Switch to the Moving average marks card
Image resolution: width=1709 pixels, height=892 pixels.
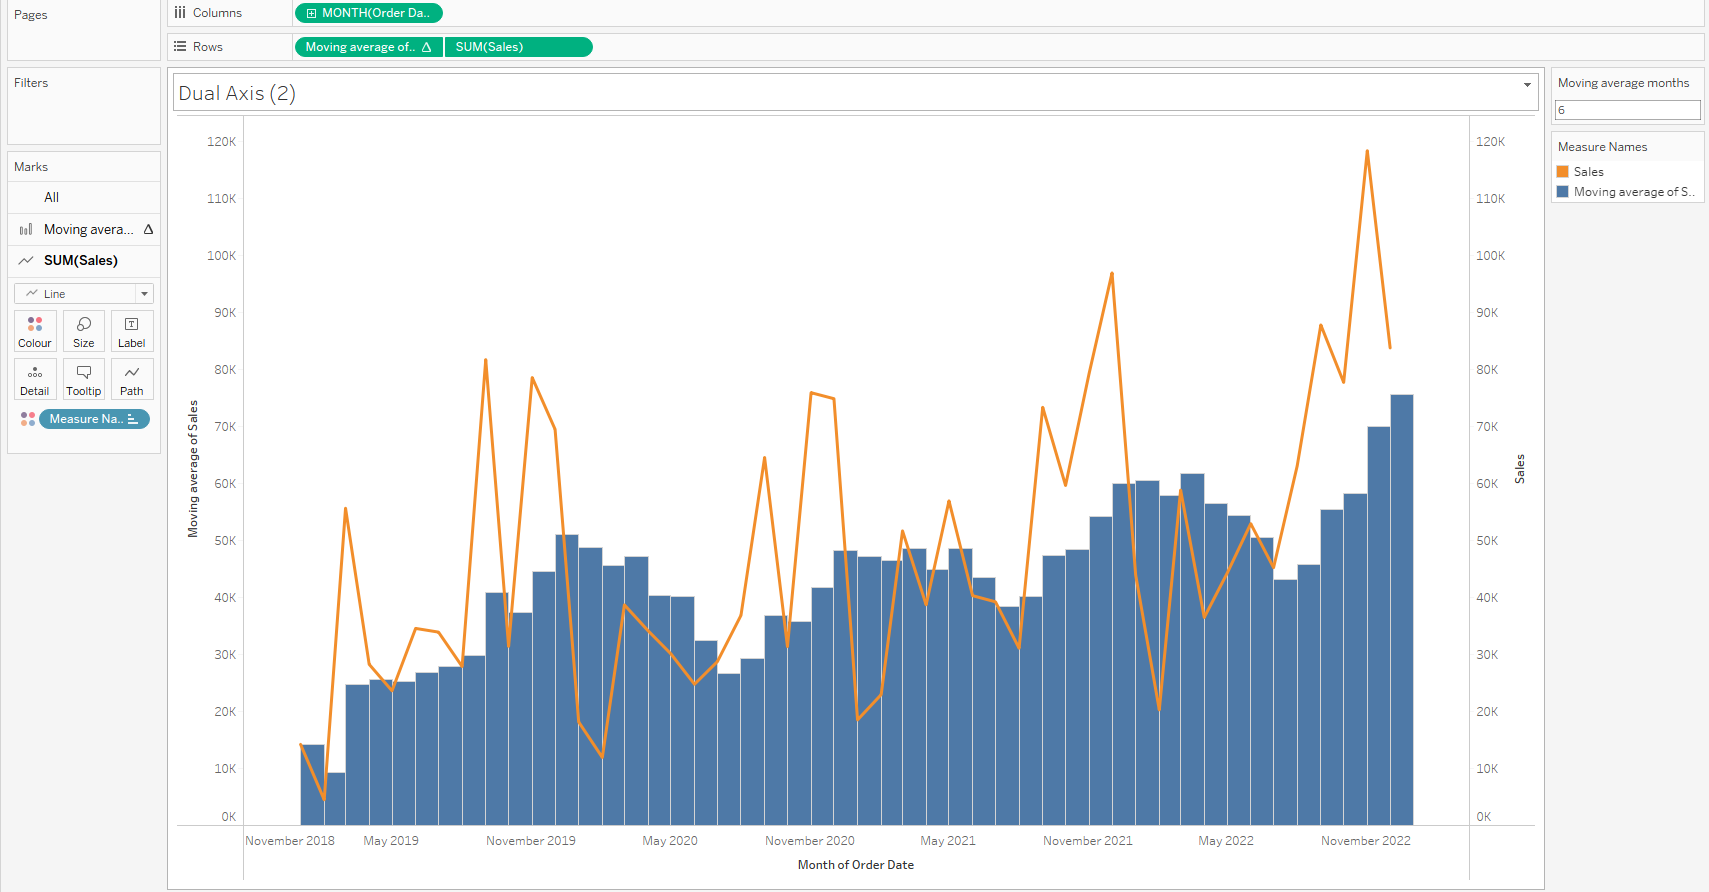84,230
